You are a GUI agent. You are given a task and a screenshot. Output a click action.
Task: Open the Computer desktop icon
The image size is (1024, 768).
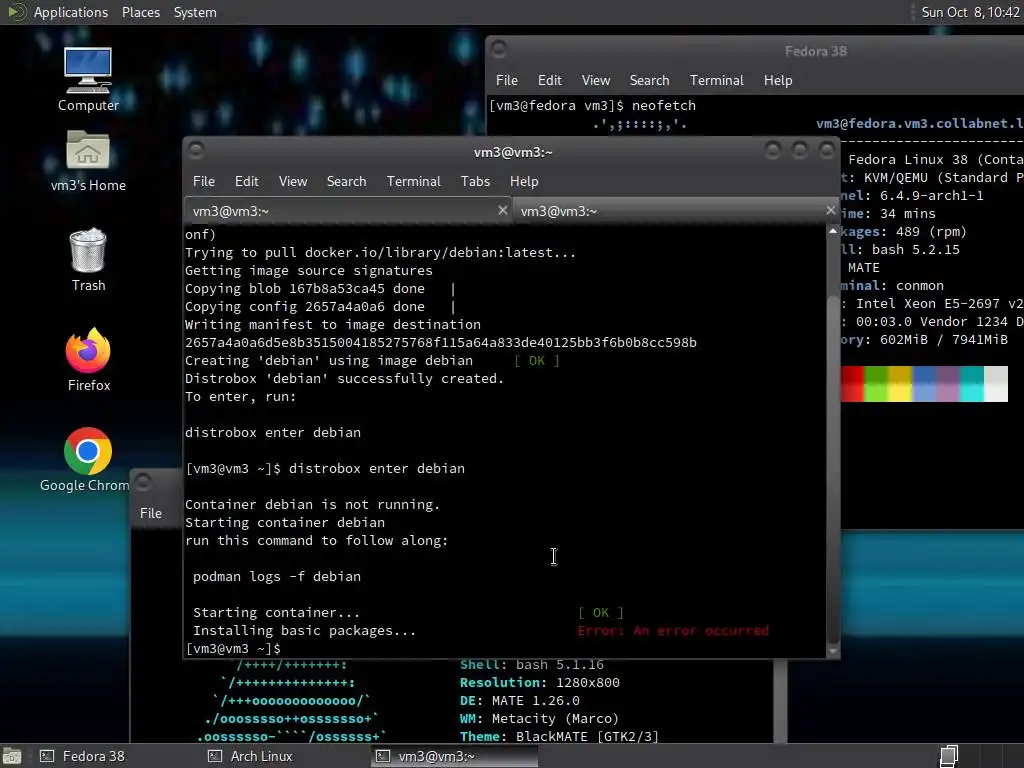(88, 80)
